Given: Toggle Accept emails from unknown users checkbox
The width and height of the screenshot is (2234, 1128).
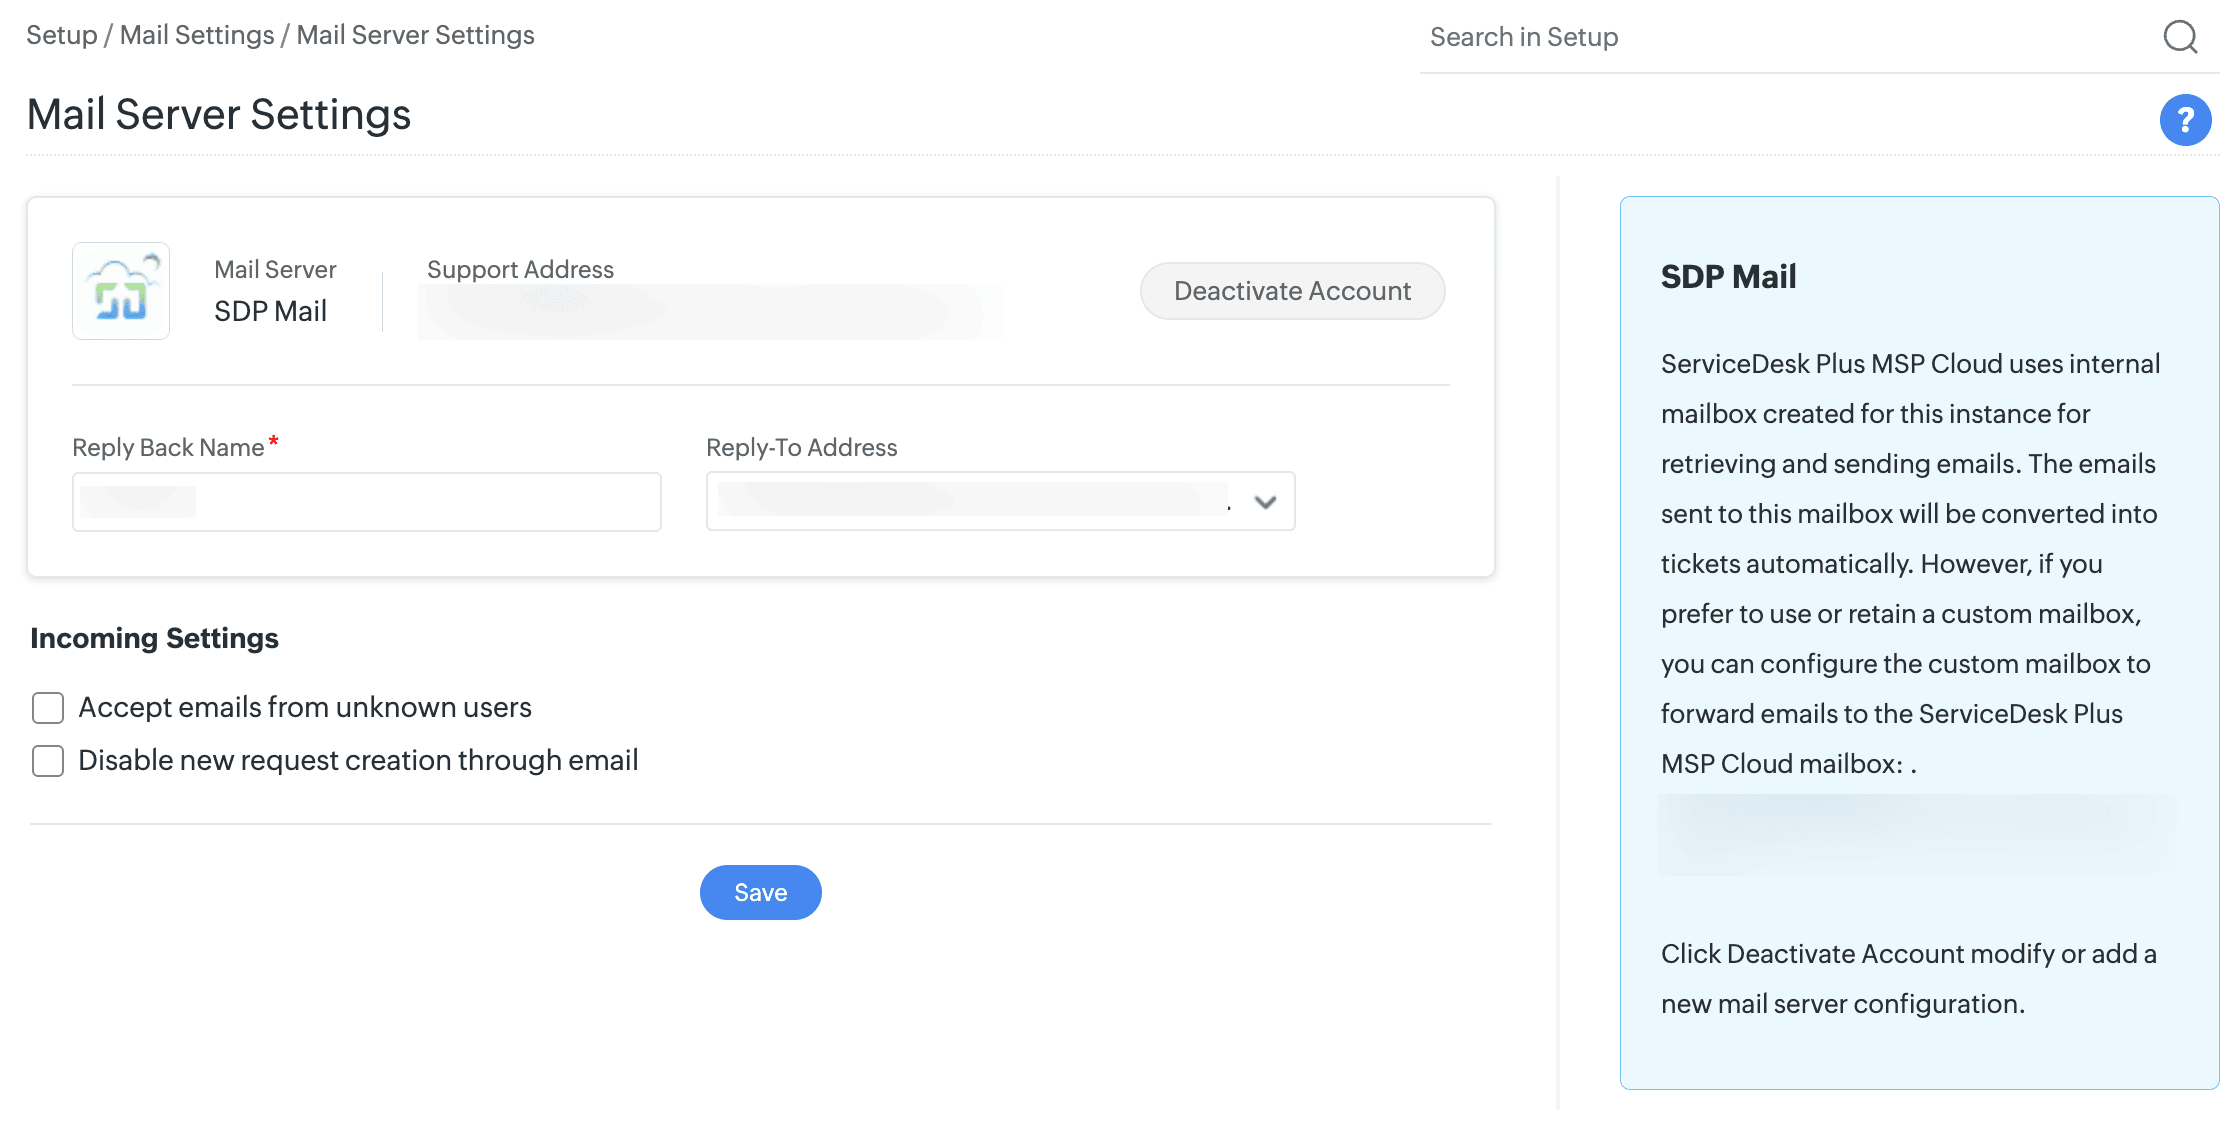Looking at the screenshot, I should (x=48, y=708).
